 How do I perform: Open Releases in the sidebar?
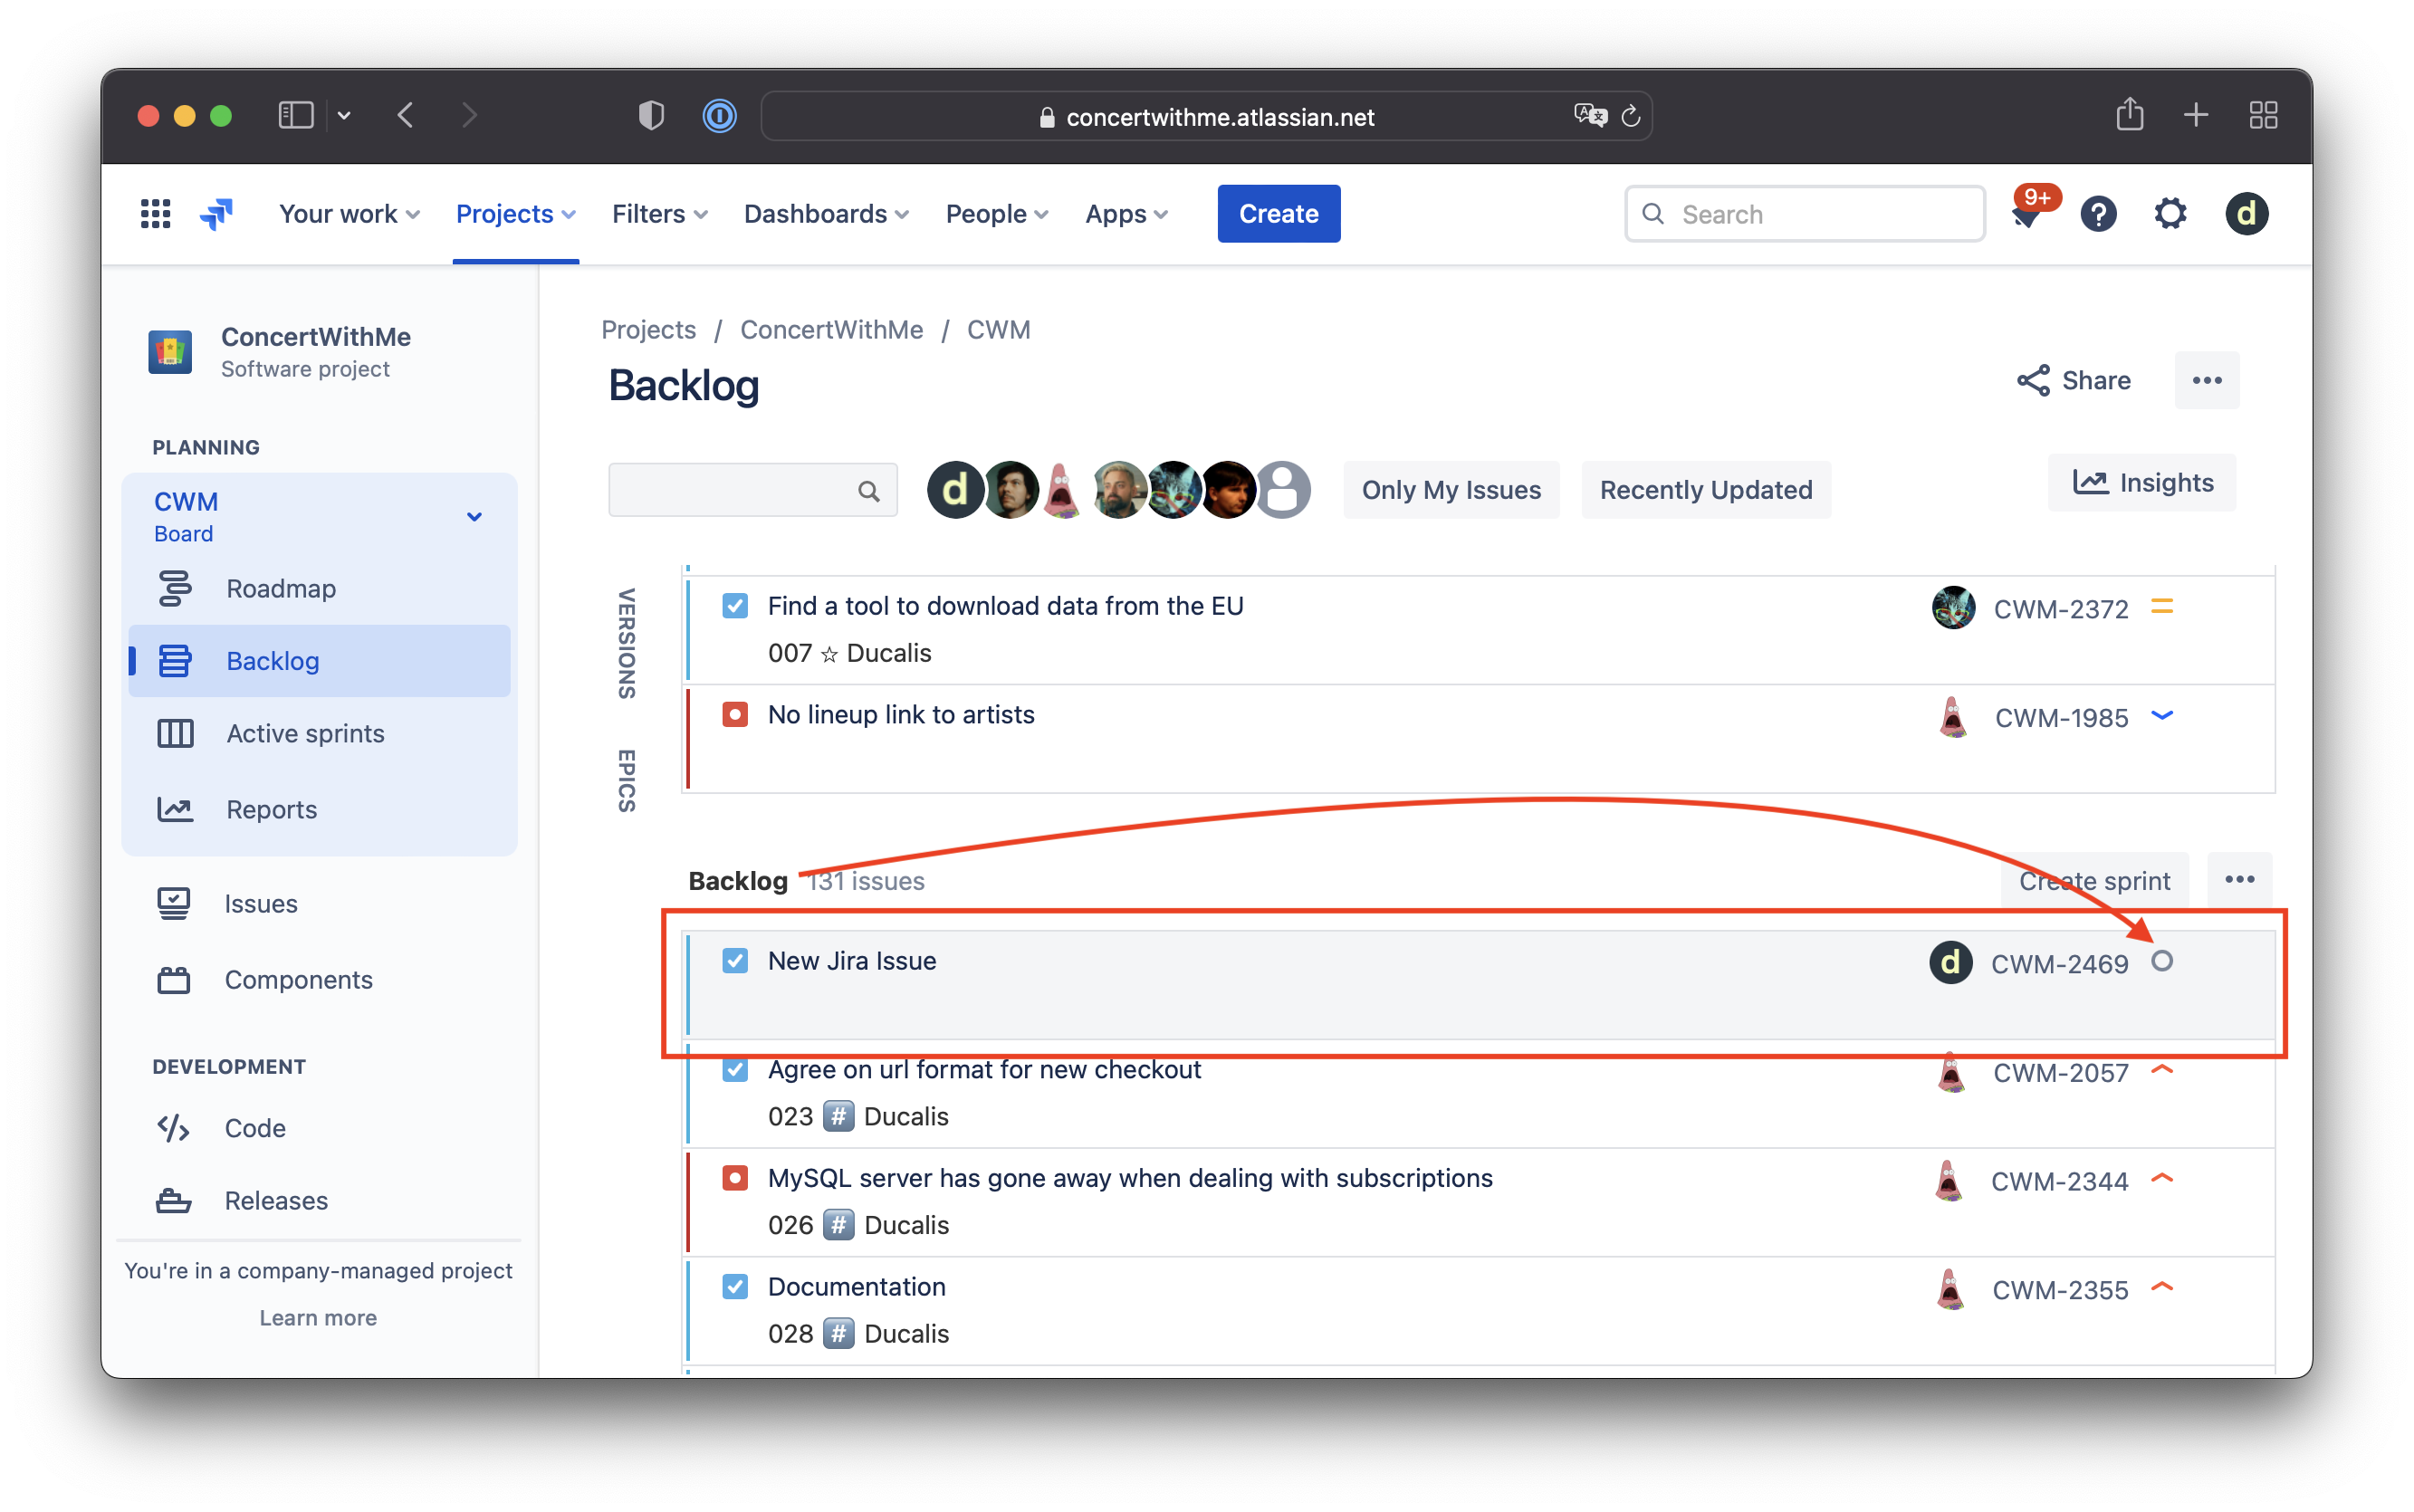coord(275,1200)
